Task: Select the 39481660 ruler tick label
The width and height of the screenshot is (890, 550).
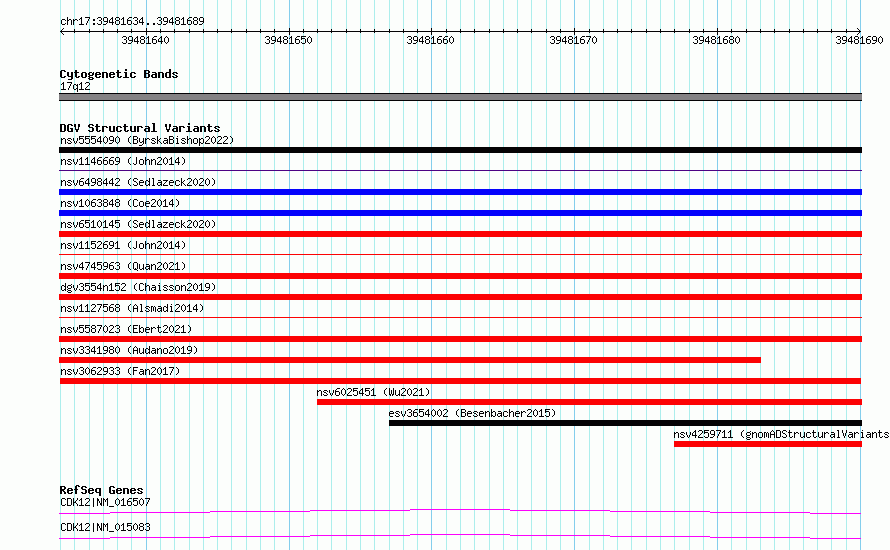Action: (x=430, y=40)
